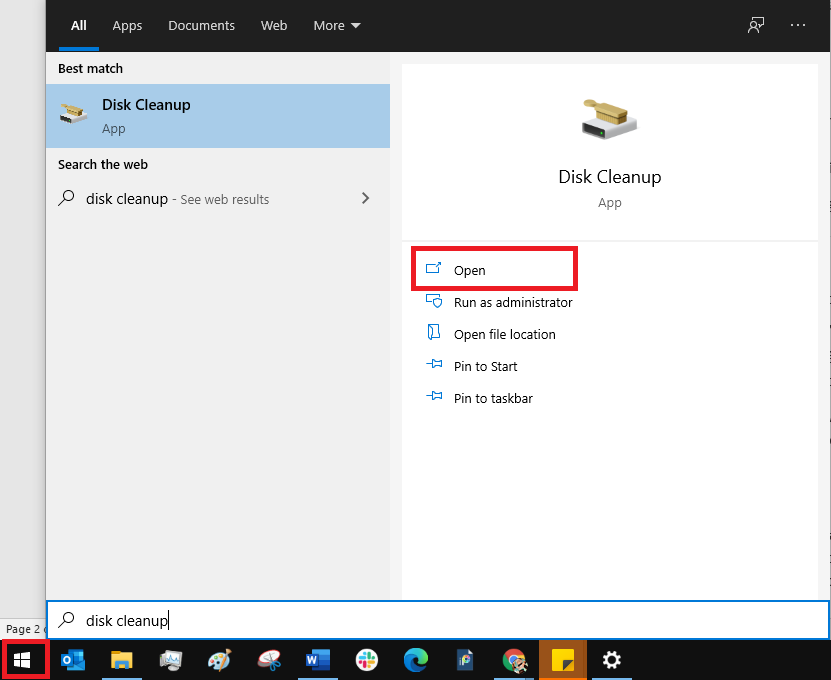Click the feedback person icon in search header
Image resolution: width=831 pixels, height=680 pixels.
click(756, 25)
